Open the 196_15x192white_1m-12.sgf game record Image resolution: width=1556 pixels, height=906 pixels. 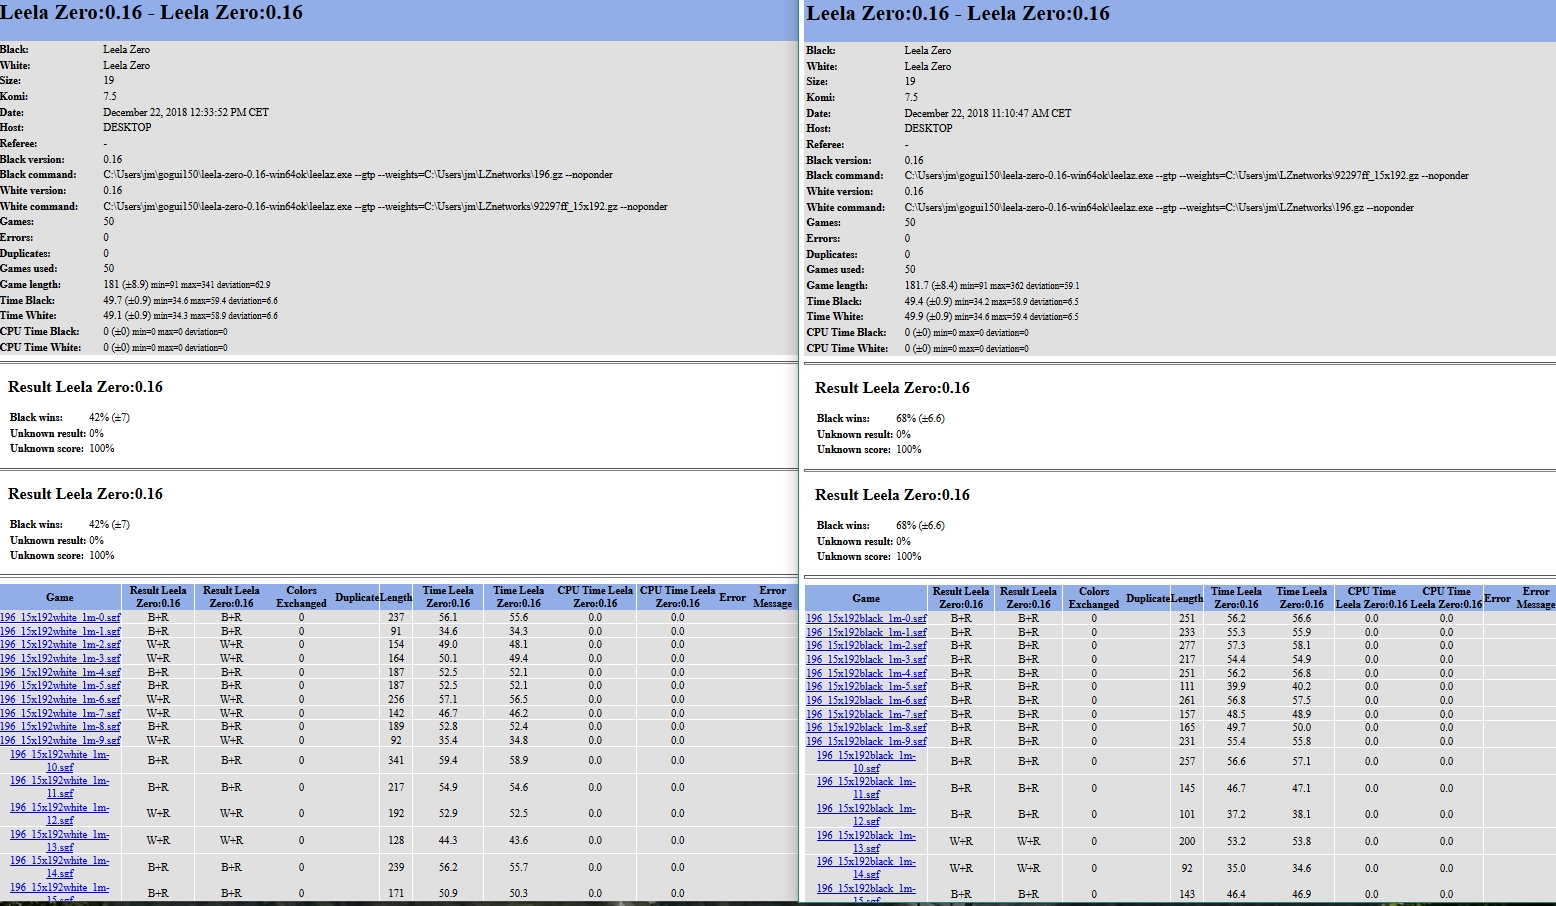(60, 814)
